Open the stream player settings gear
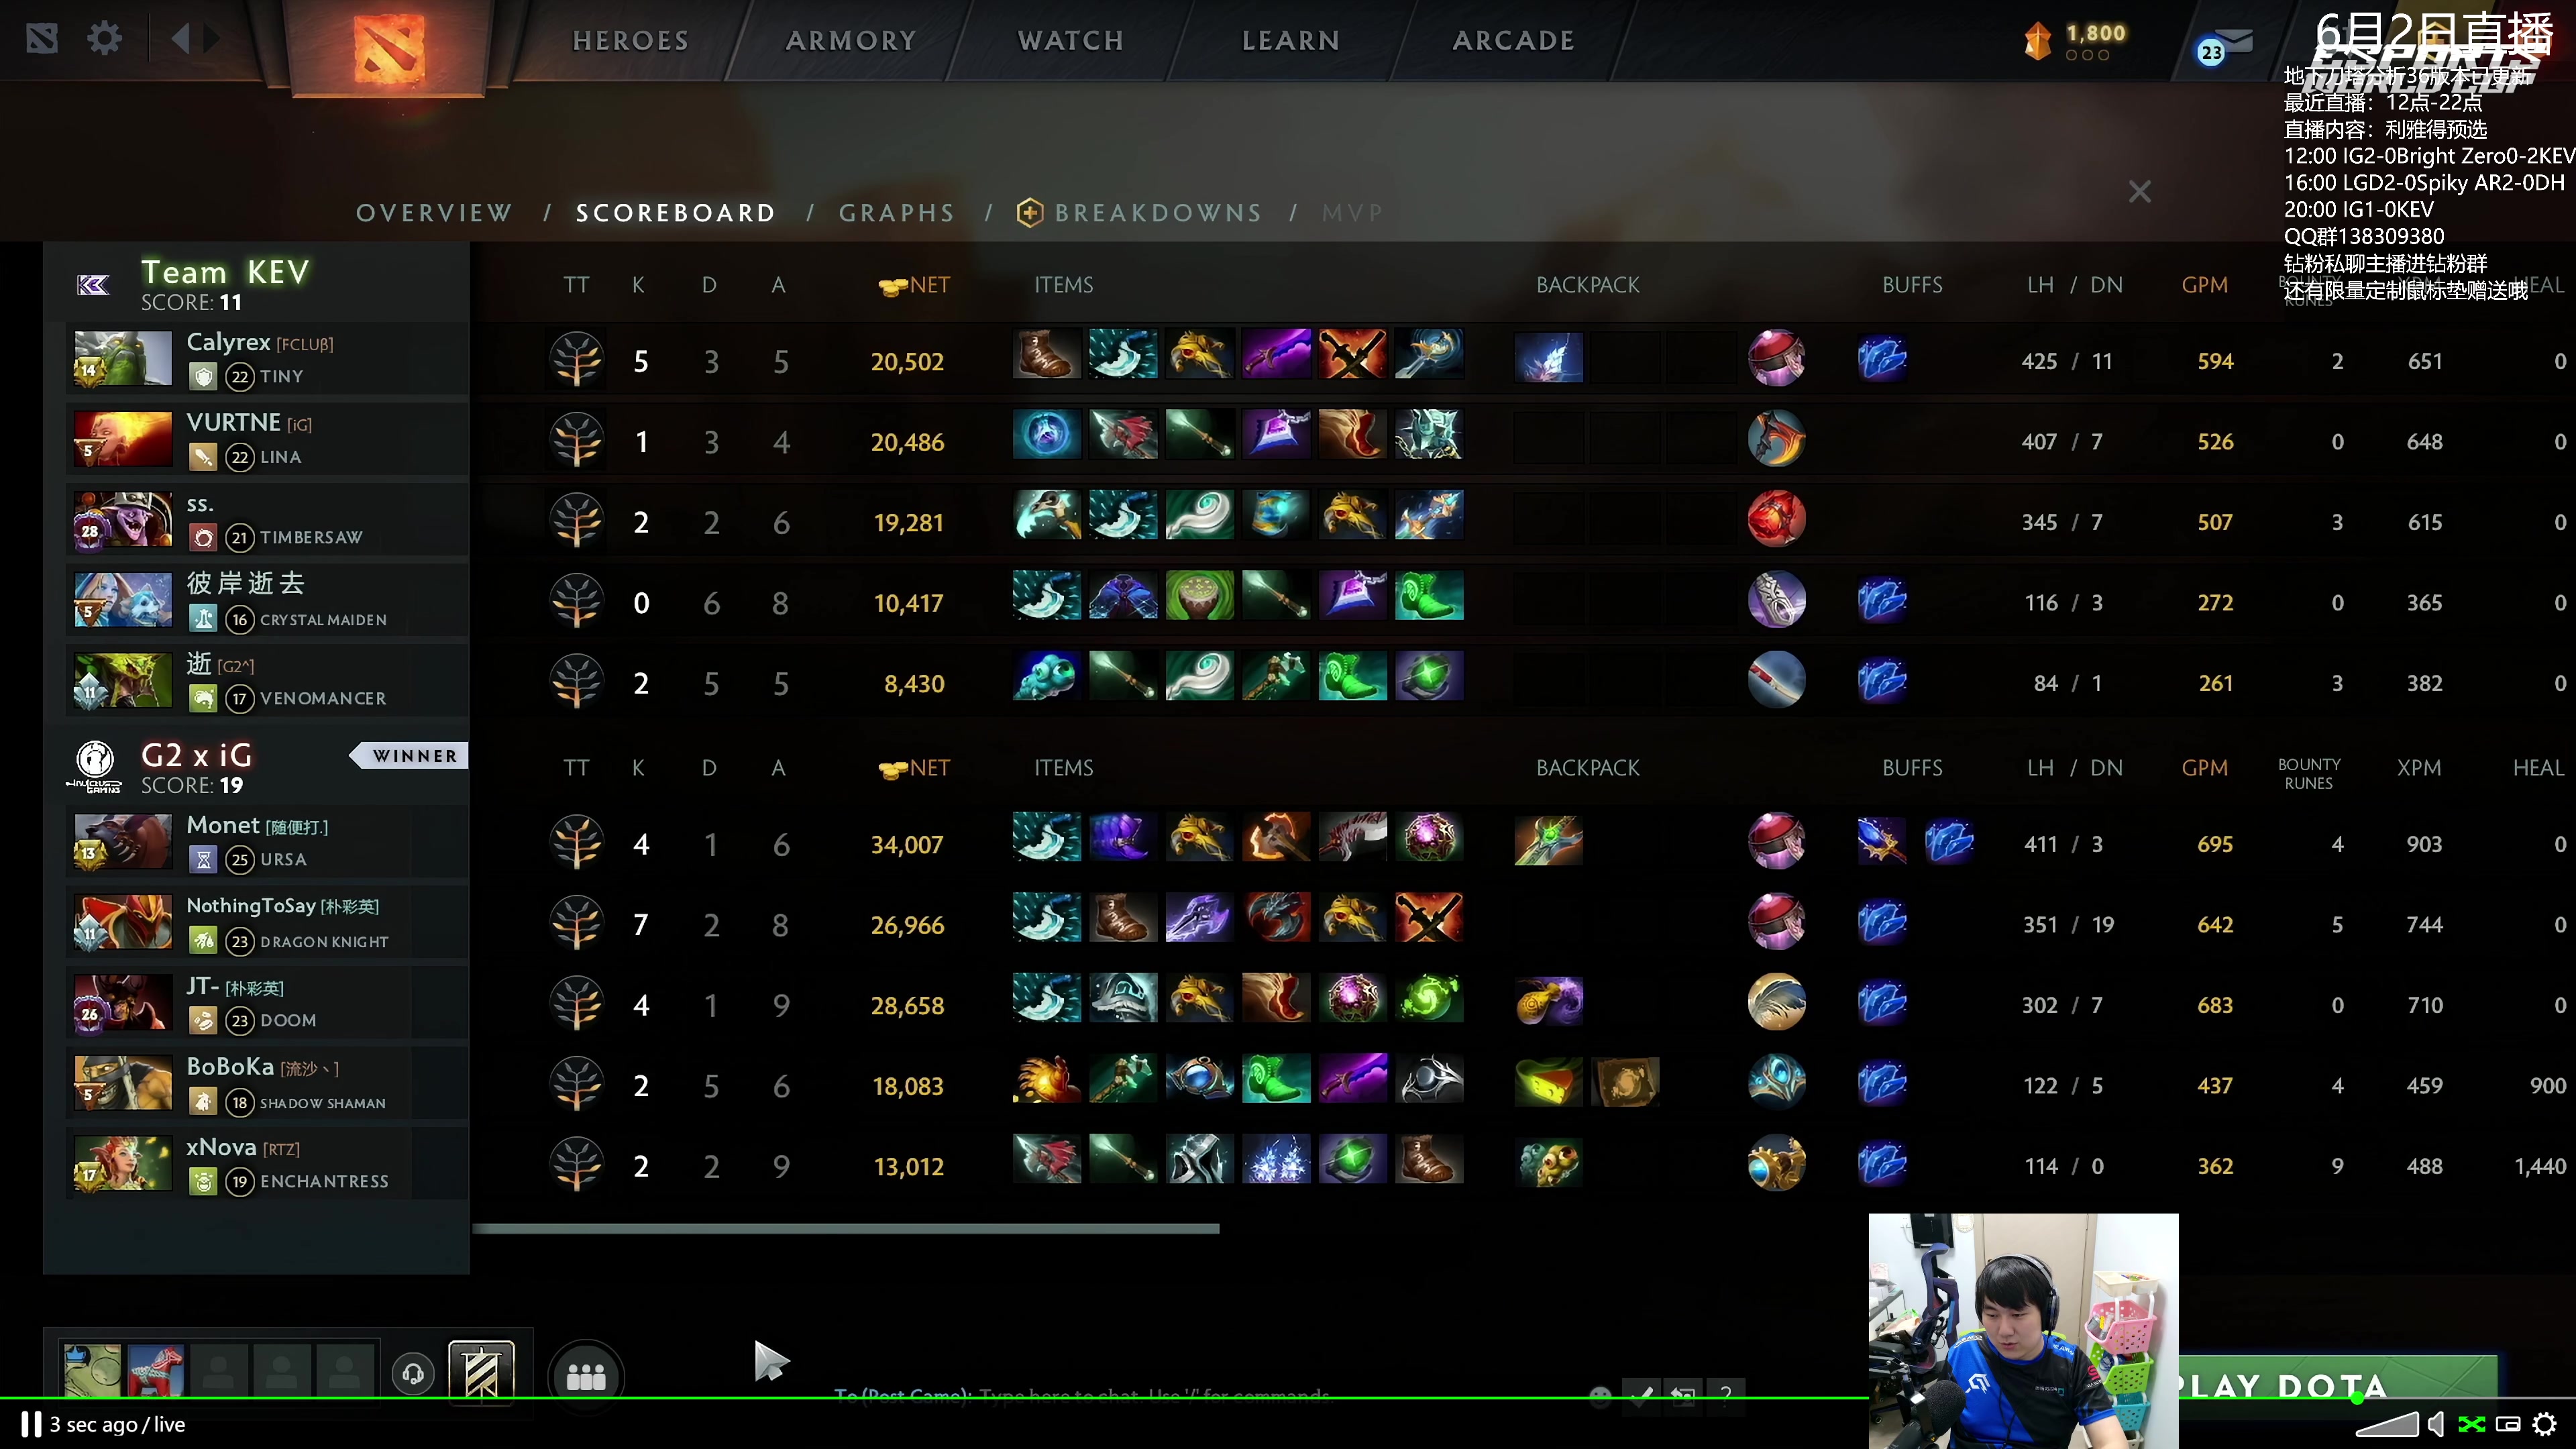Image resolution: width=2576 pixels, height=1449 pixels. [2544, 1424]
